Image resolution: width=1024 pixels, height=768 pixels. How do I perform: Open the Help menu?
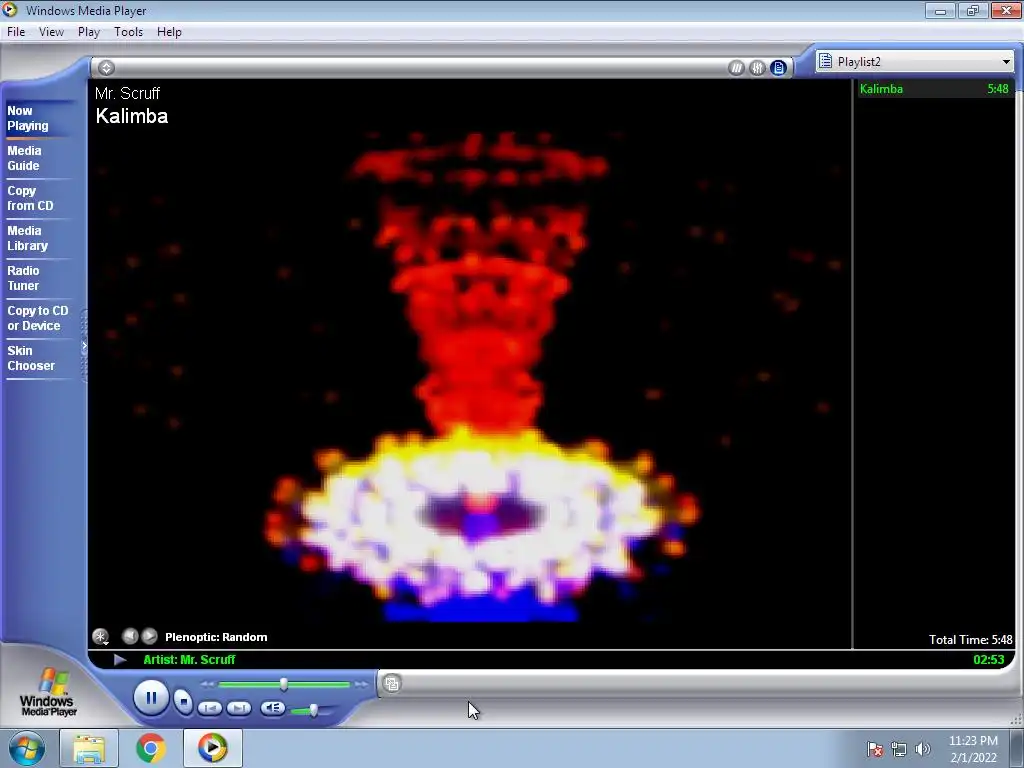click(169, 32)
